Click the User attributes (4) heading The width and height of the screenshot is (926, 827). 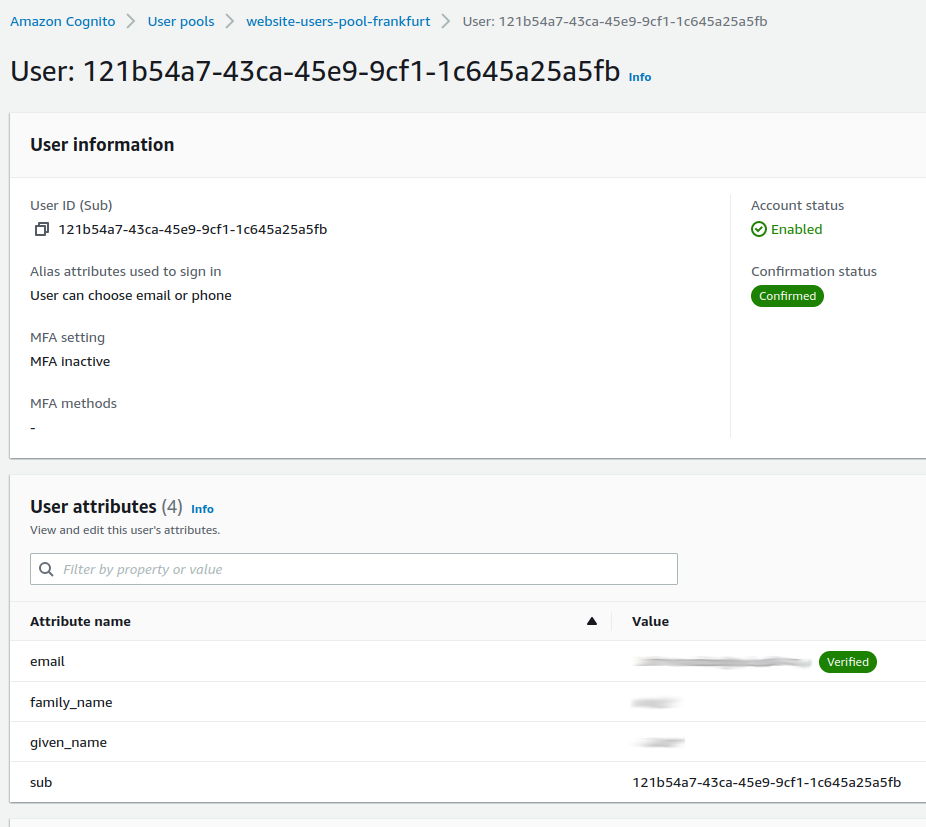pos(106,507)
